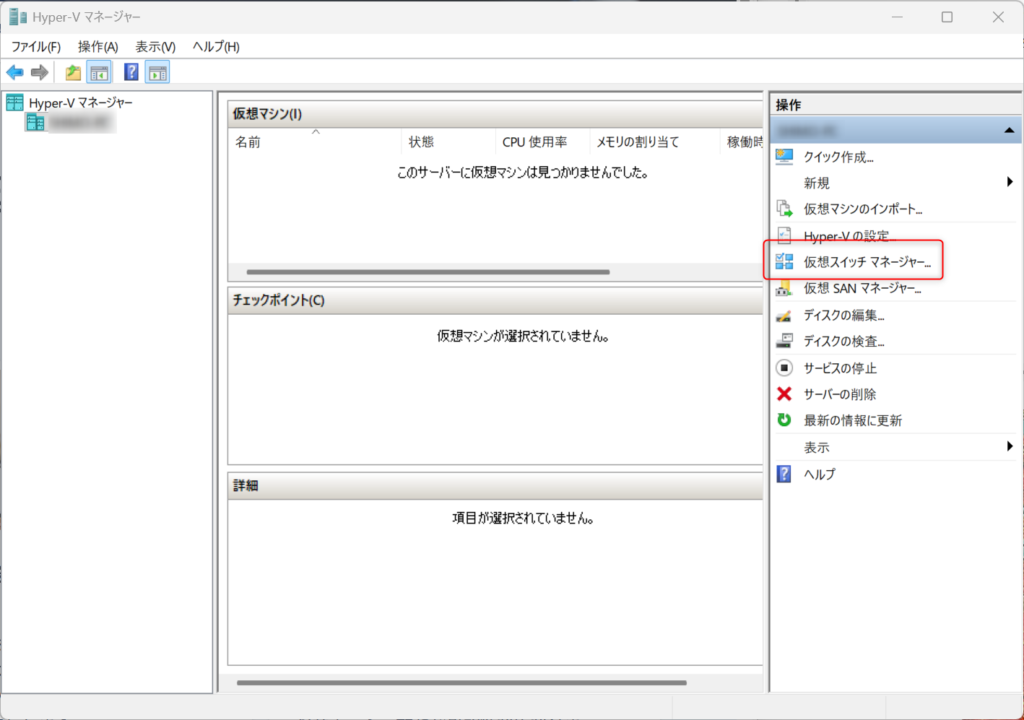This screenshot has width=1024, height=720.
Task: Open 仮想スイッチ マネージャー
Action: [x=866, y=263]
